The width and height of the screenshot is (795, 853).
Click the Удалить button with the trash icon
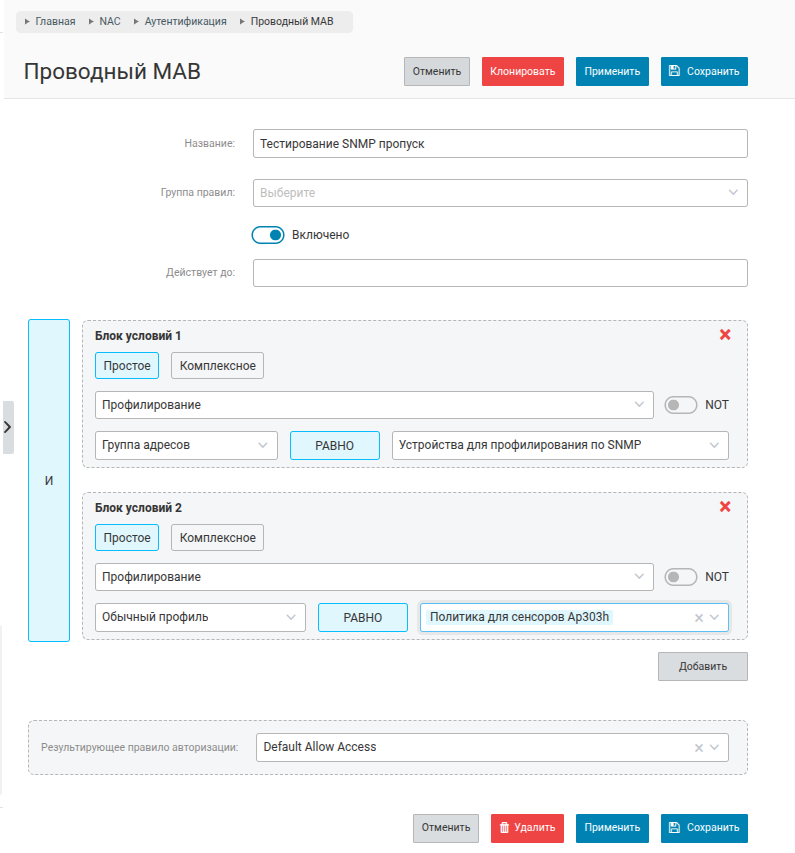tap(527, 827)
